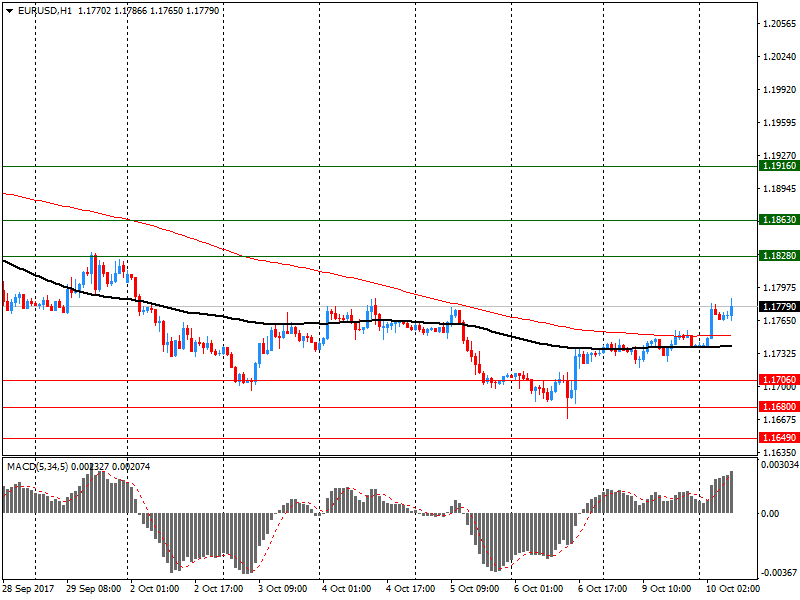The width and height of the screenshot is (800, 600).
Task: Click the 6 Oct 17:00 time label
Action: point(603,589)
